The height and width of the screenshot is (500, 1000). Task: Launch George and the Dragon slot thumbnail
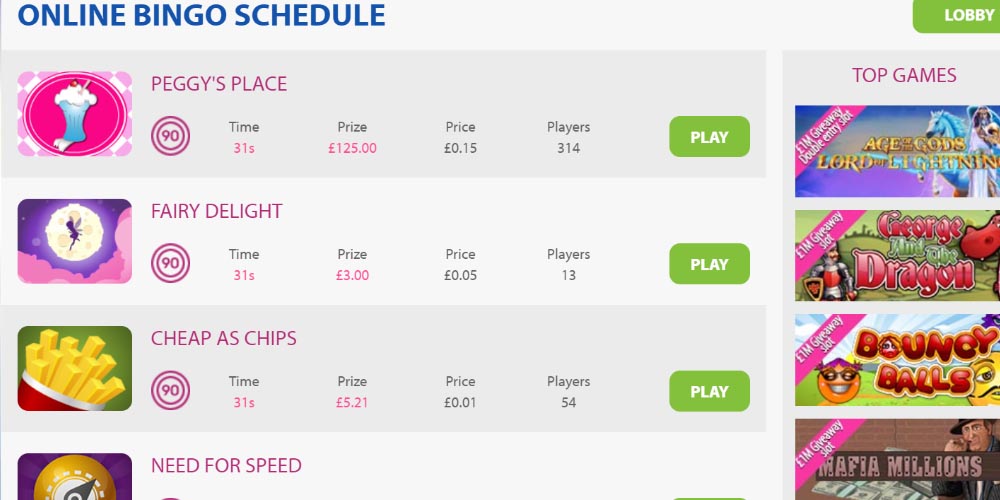(897, 256)
